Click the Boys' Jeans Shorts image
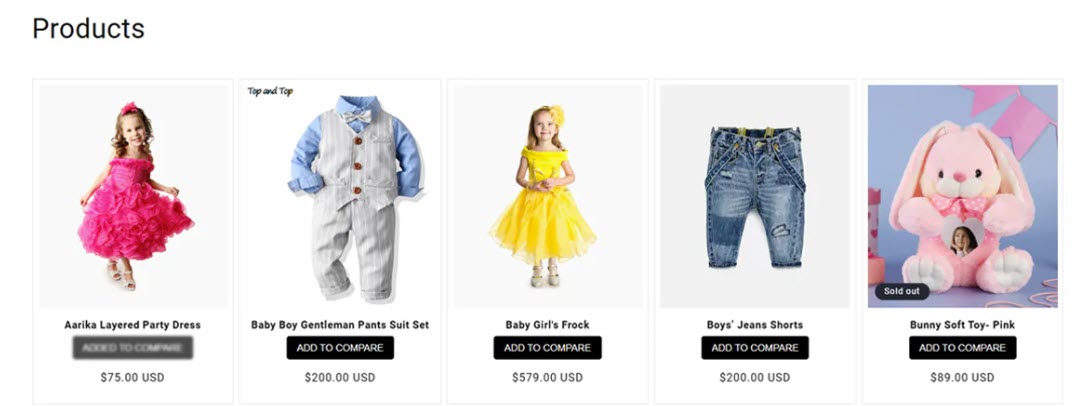Viewport: 1083px width, 406px height. [754, 196]
